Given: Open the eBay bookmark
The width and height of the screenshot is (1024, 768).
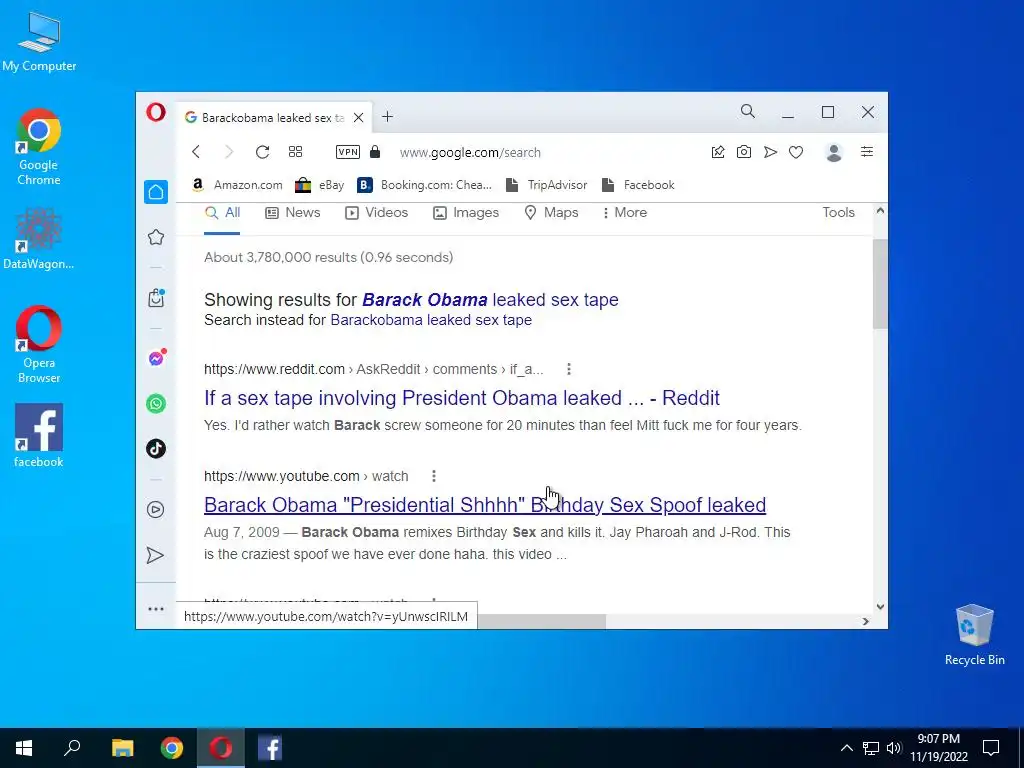Looking at the screenshot, I should (319, 185).
